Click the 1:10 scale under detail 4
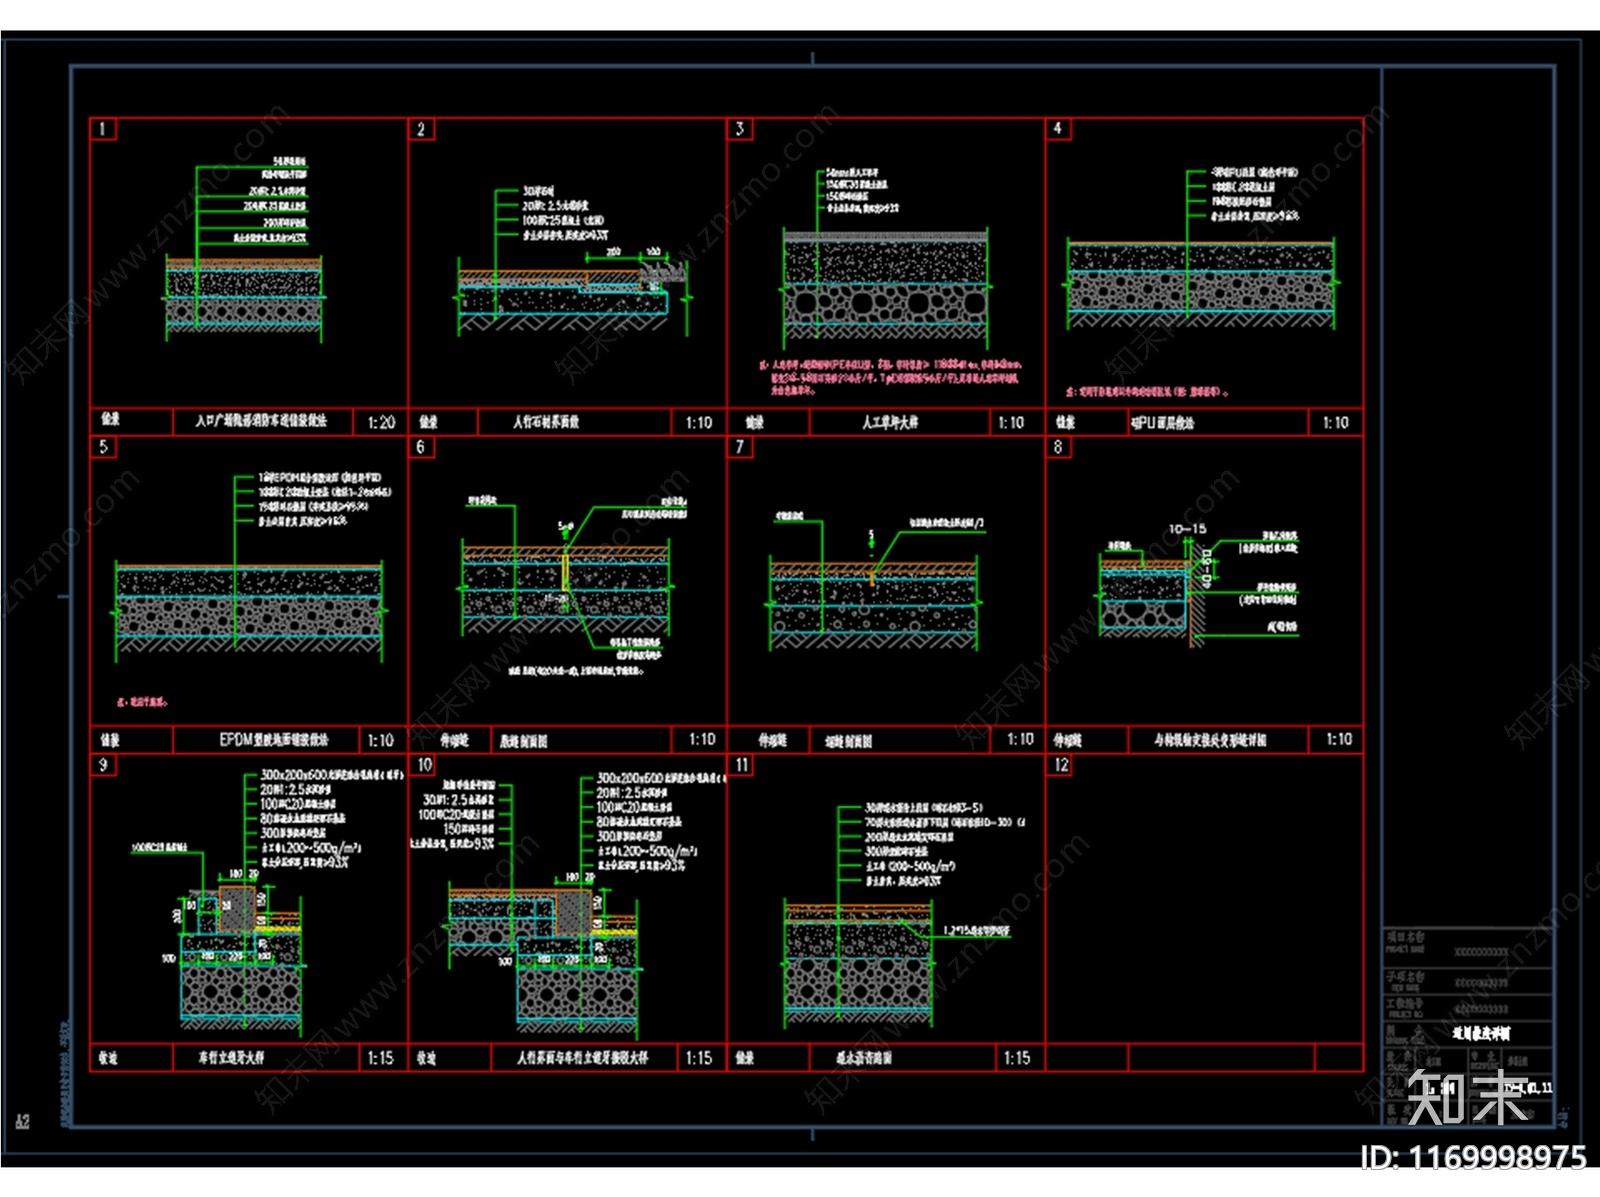1600x1197 pixels. point(1336,423)
